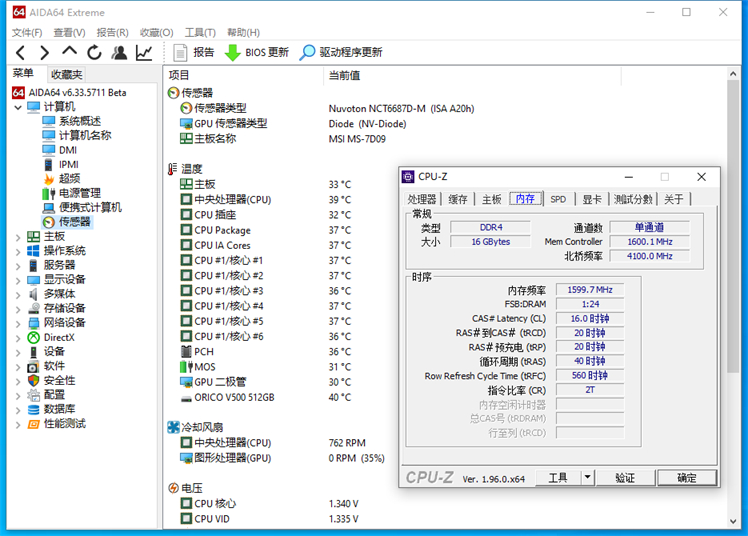
Task: Open the 文件(F) menu
Action: [x=27, y=32]
